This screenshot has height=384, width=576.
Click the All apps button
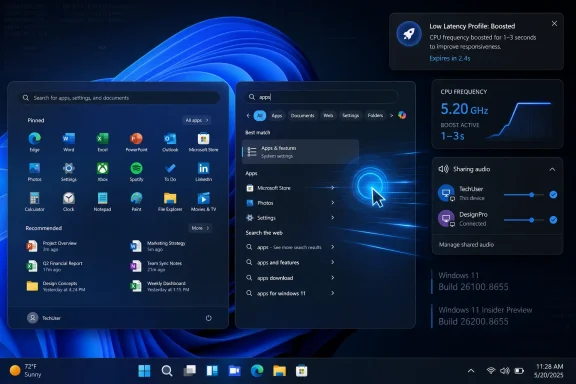(197, 120)
